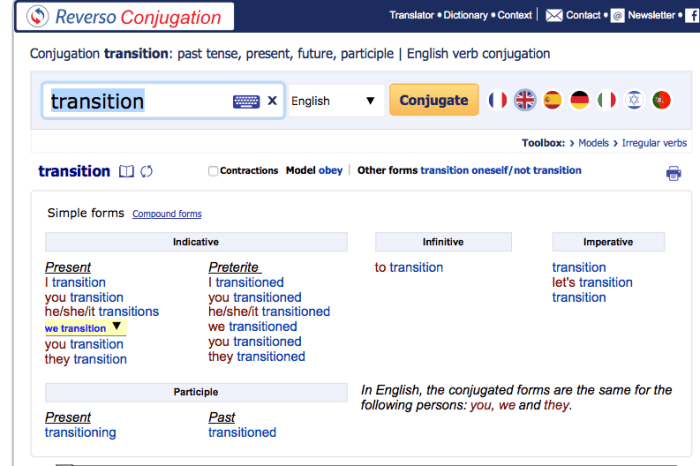
Task: Open the English language dropdown
Action: [334, 101]
